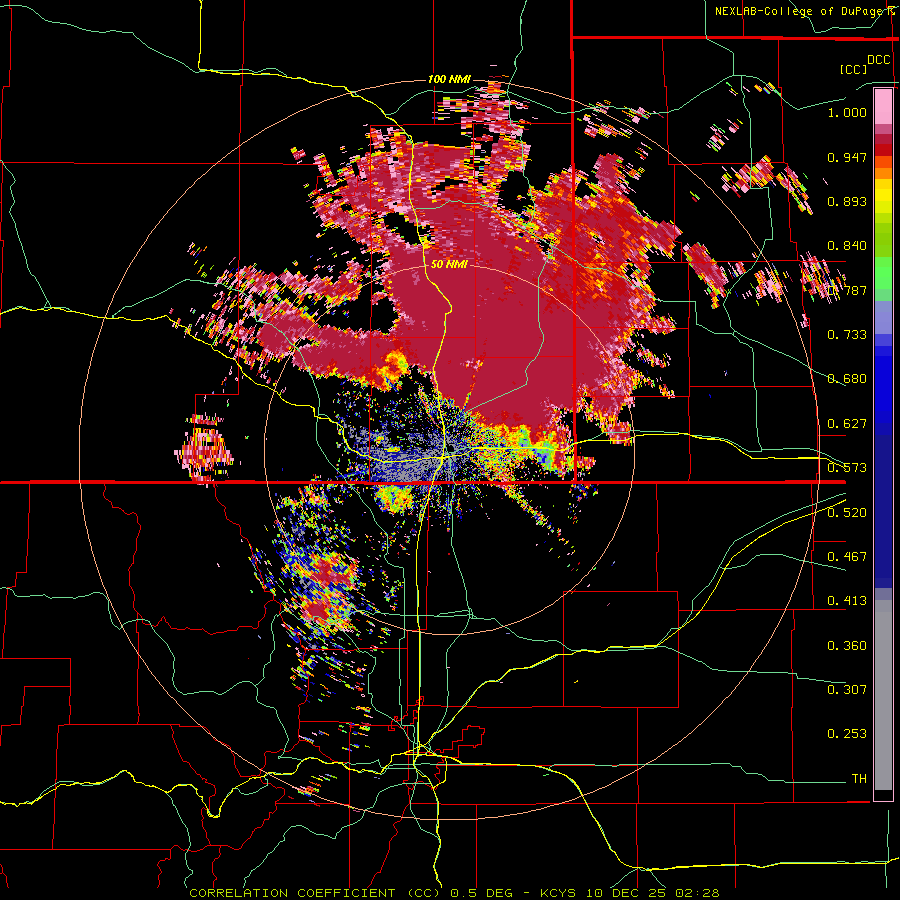
Task: Click the 1.000 value on color scale
Action: [x=847, y=112]
